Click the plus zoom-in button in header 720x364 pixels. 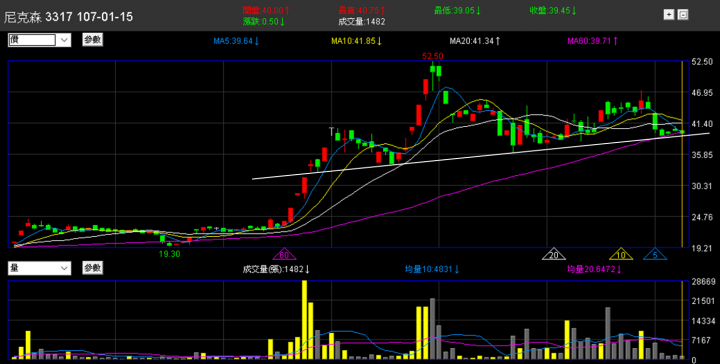click(669, 15)
